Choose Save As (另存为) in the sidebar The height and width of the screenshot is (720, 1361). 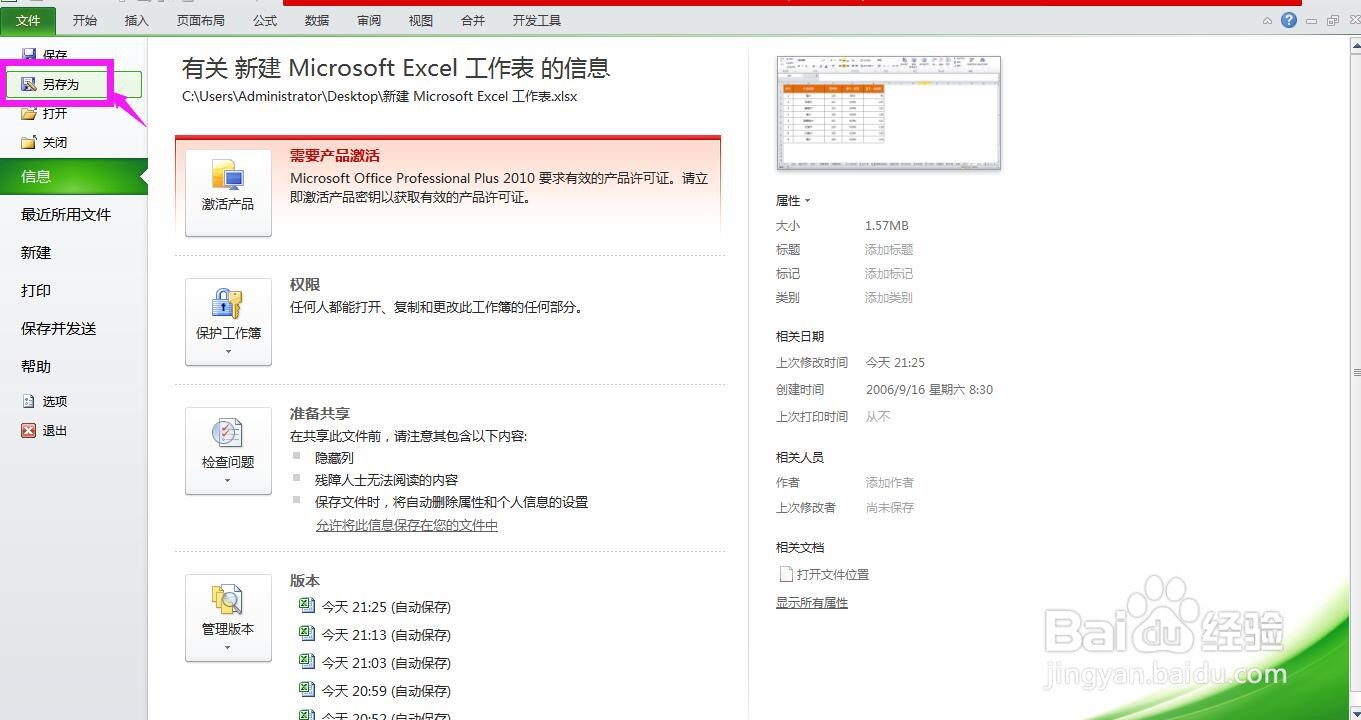point(74,85)
